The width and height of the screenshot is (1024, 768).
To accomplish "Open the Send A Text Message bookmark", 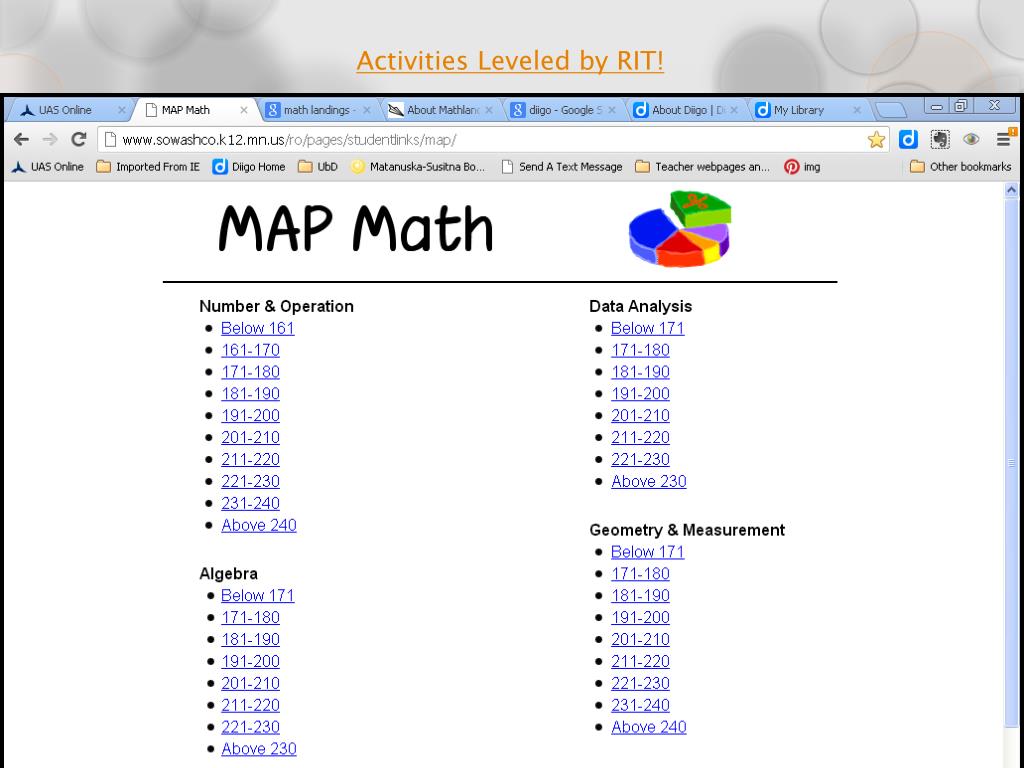I will [562, 167].
